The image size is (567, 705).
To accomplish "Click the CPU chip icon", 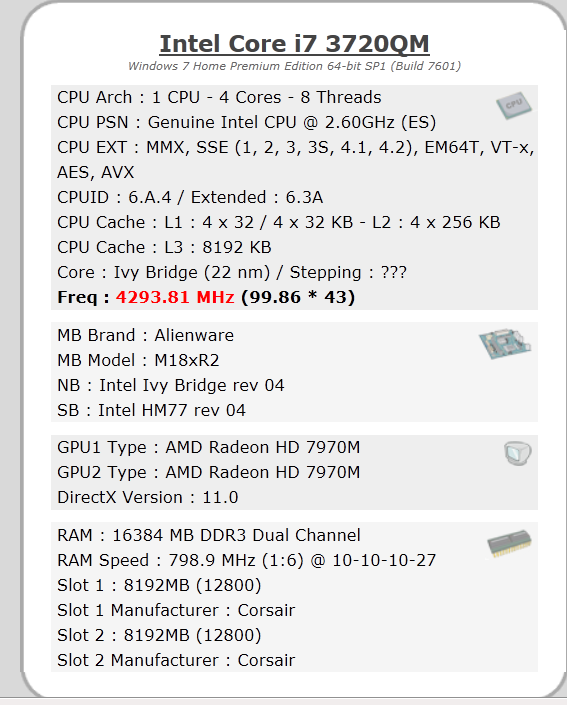I will (513, 106).
